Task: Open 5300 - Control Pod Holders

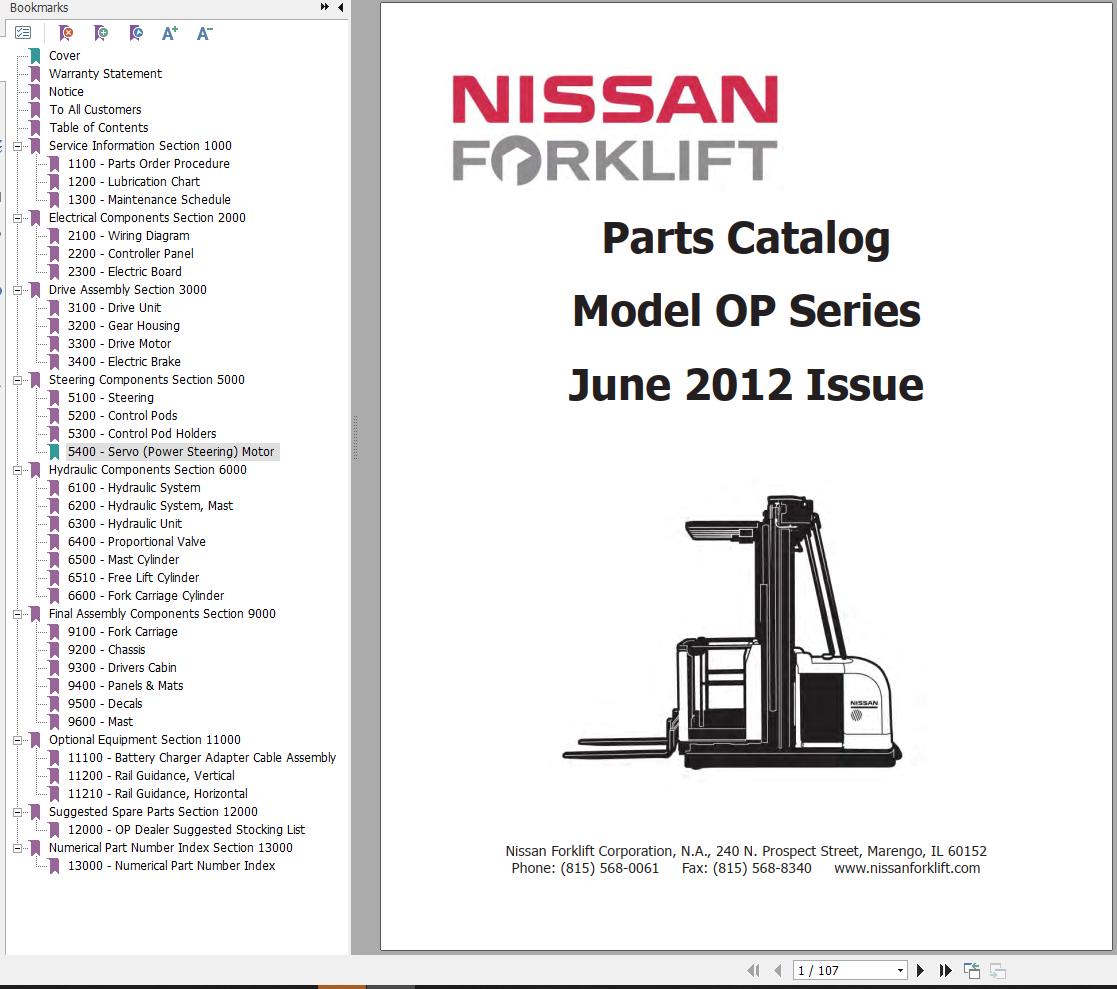Action: point(142,433)
